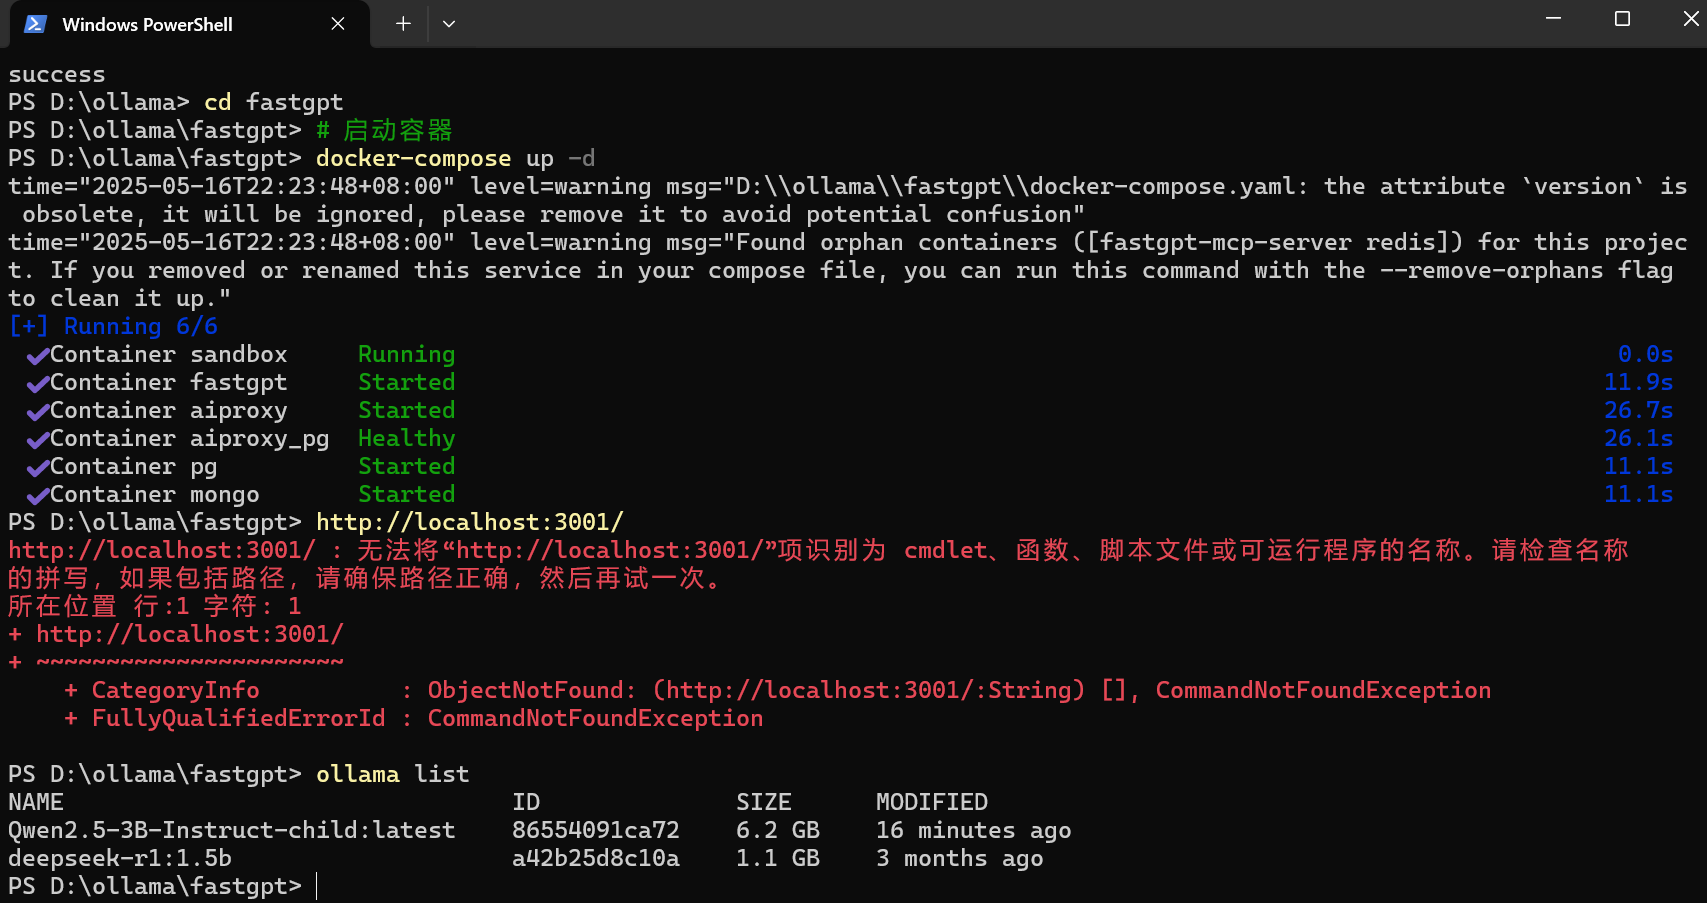
Task: Maximize the terminal window
Action: pos(1622,19)
